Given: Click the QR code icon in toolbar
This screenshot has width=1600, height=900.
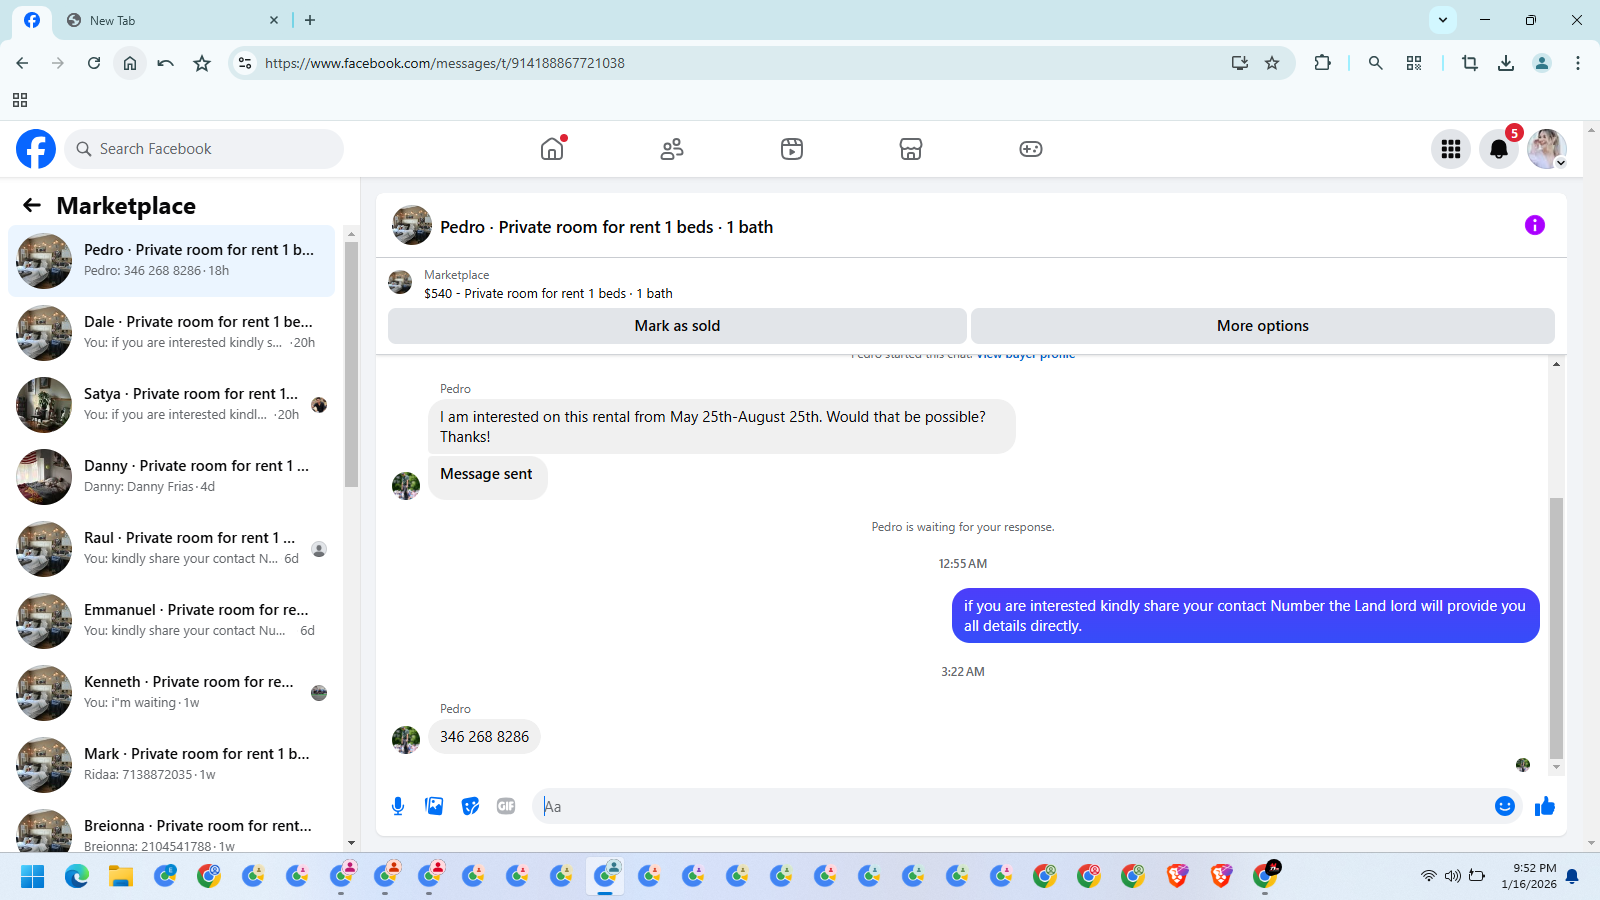Looking at the screenshot, I should pyautogui.click(x=1414, y=63).
